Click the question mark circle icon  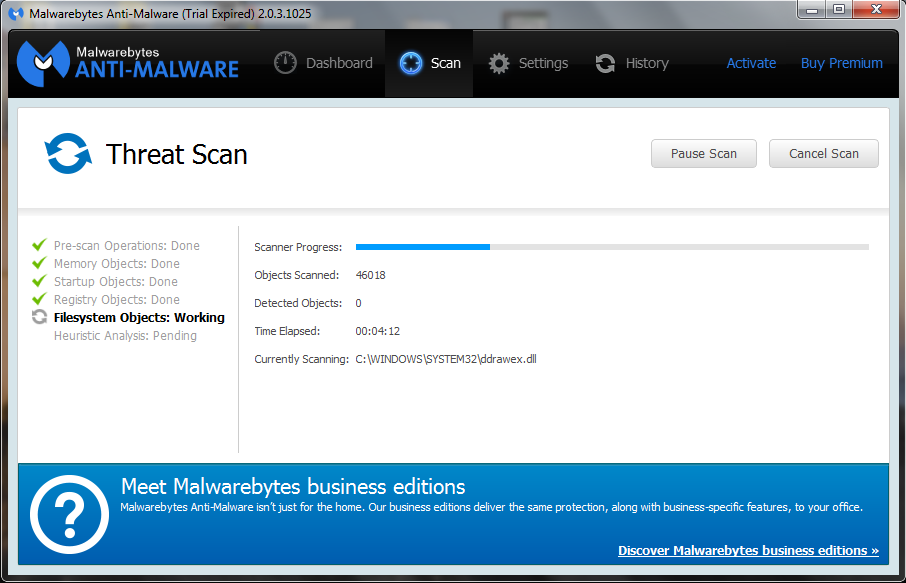pyautogui.click(x=69, y=514)
